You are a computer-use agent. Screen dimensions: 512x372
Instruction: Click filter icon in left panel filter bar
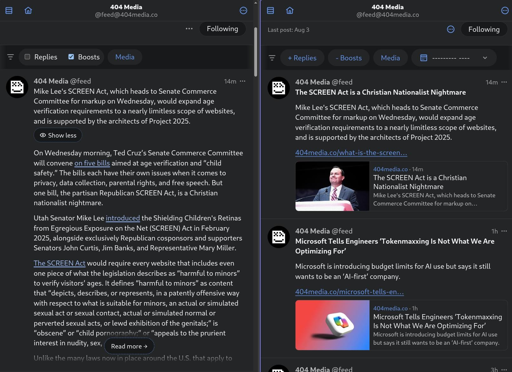[10, 57]
